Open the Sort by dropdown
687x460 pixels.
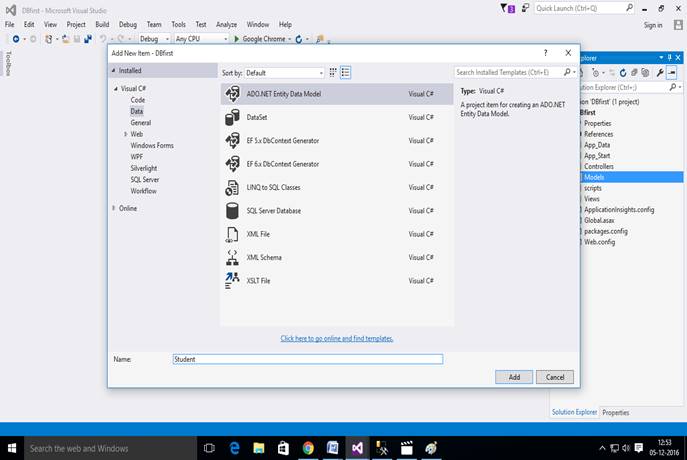[x=284, y=73]
